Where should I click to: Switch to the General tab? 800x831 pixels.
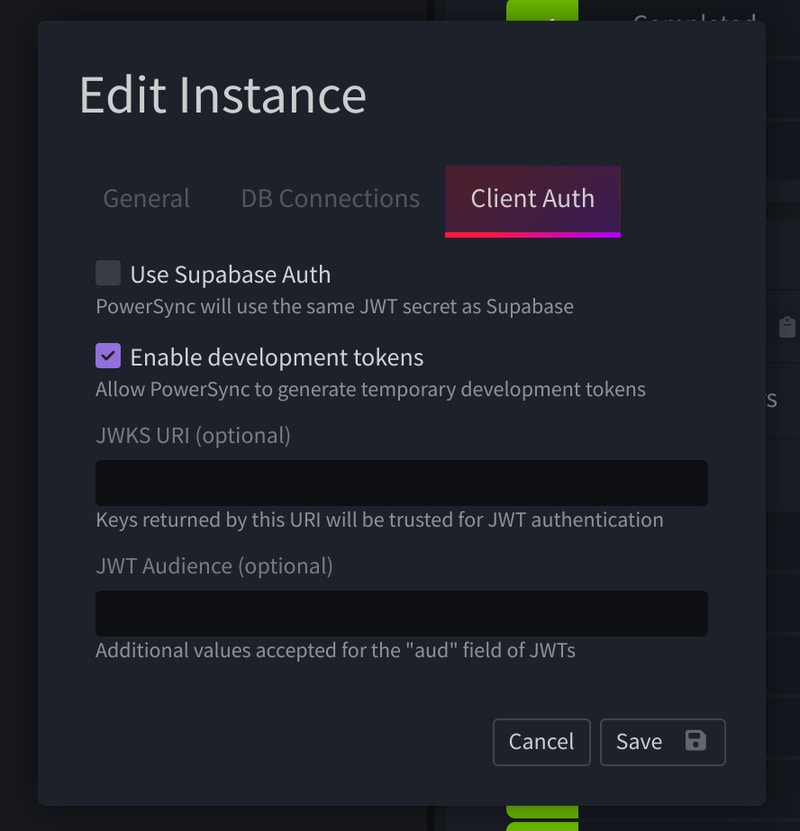coord(146,199)
